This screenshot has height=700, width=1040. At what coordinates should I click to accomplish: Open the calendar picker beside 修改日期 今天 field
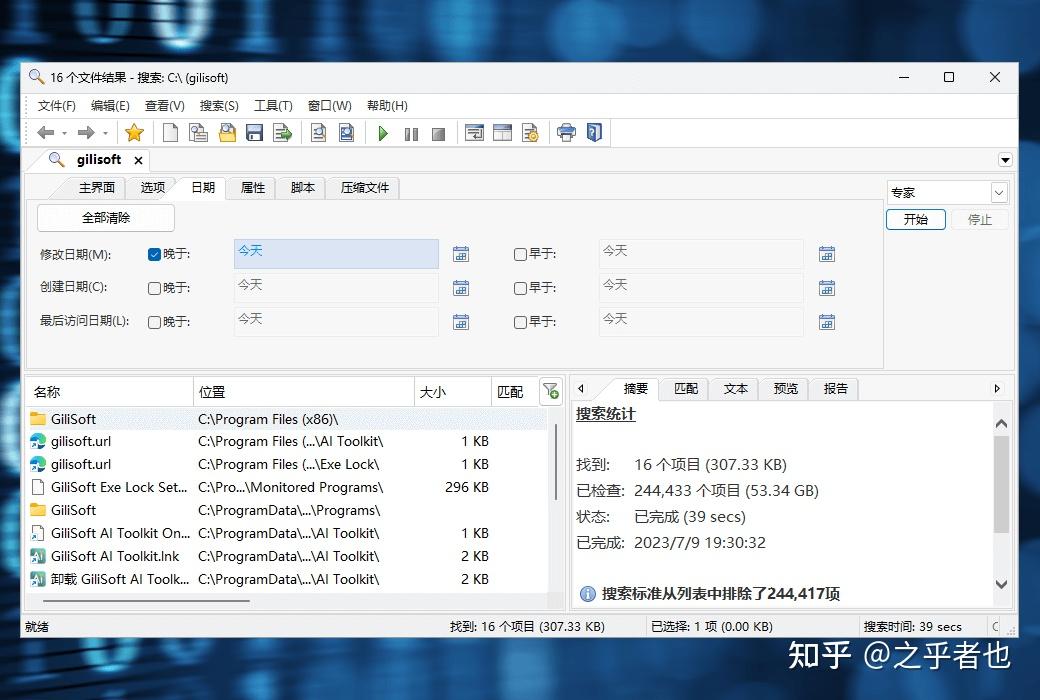click(x=461, y=253)
